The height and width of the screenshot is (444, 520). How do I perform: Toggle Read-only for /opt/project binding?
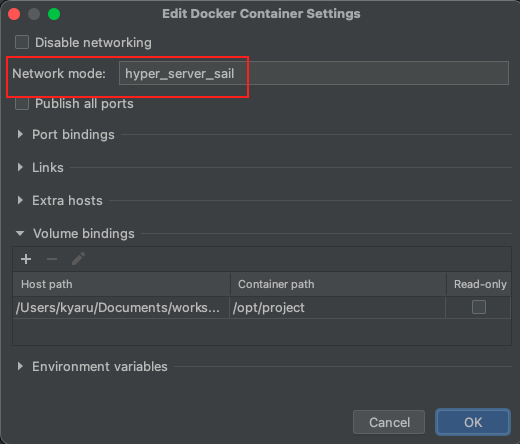479,307
